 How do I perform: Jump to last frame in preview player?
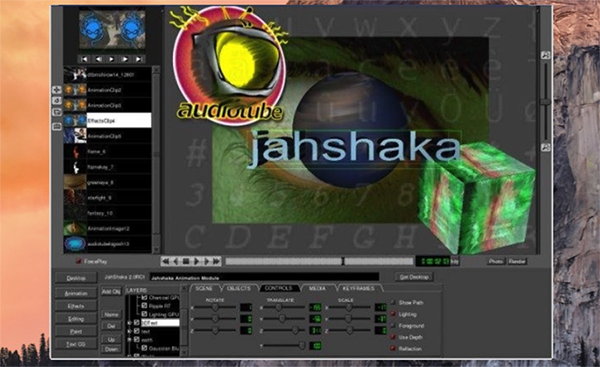[139, 59]
